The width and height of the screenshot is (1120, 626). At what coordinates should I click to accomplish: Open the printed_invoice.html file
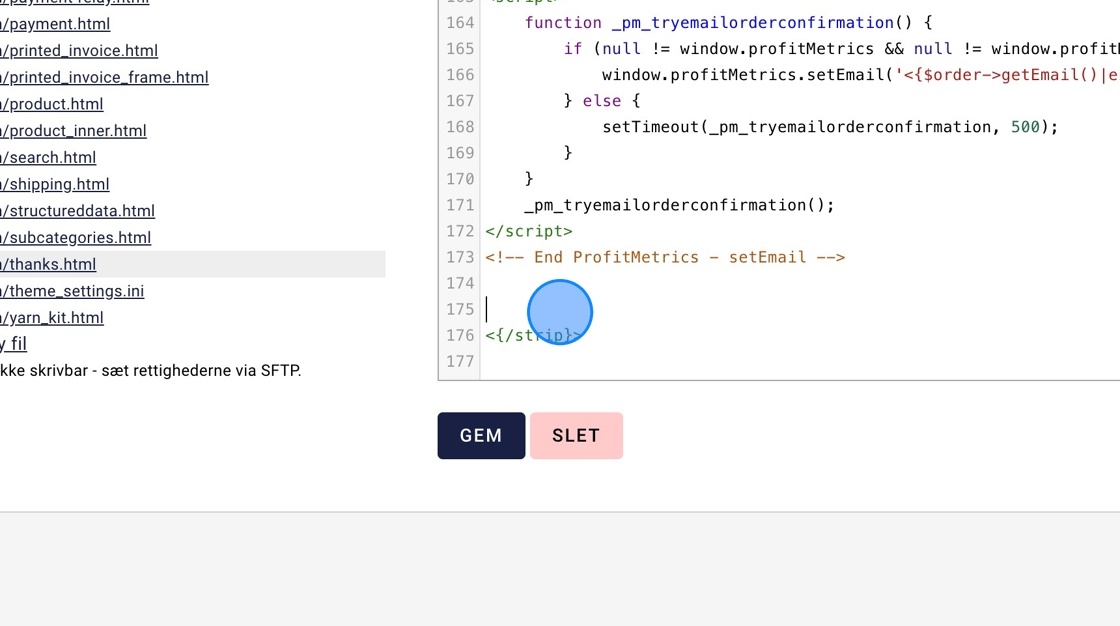[x=82, y=50]
